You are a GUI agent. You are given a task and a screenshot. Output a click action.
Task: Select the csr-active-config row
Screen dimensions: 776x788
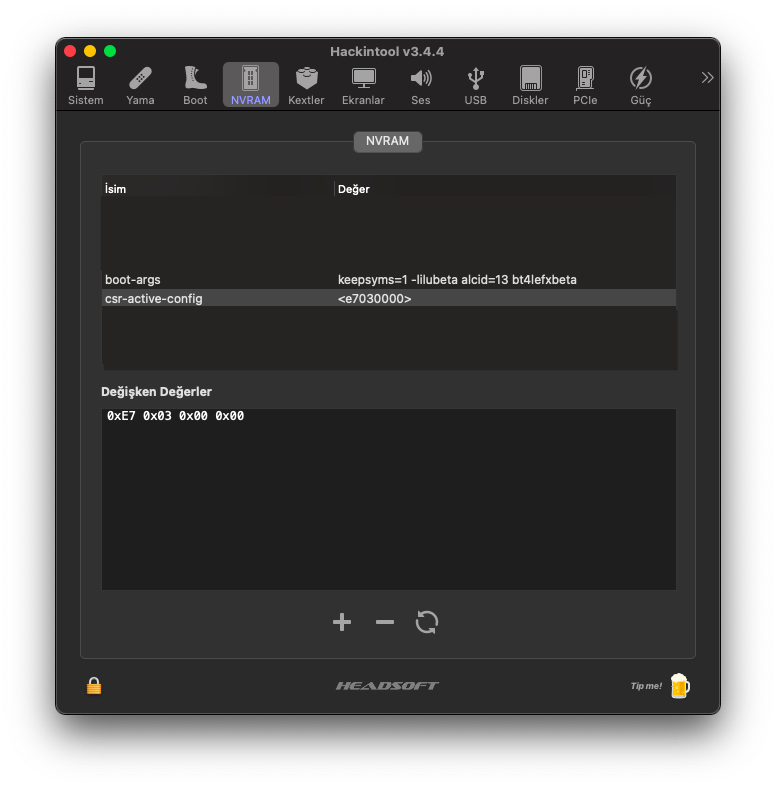click(x=389, y=299)
